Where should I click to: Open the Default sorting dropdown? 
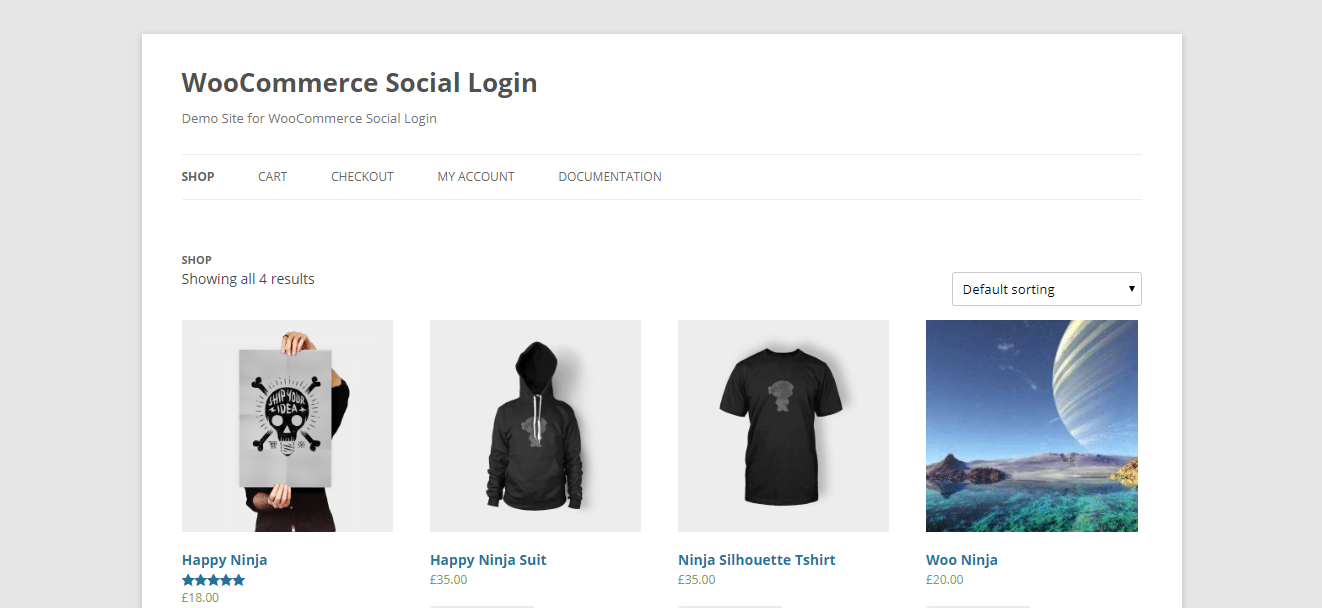pos(1046,288)
